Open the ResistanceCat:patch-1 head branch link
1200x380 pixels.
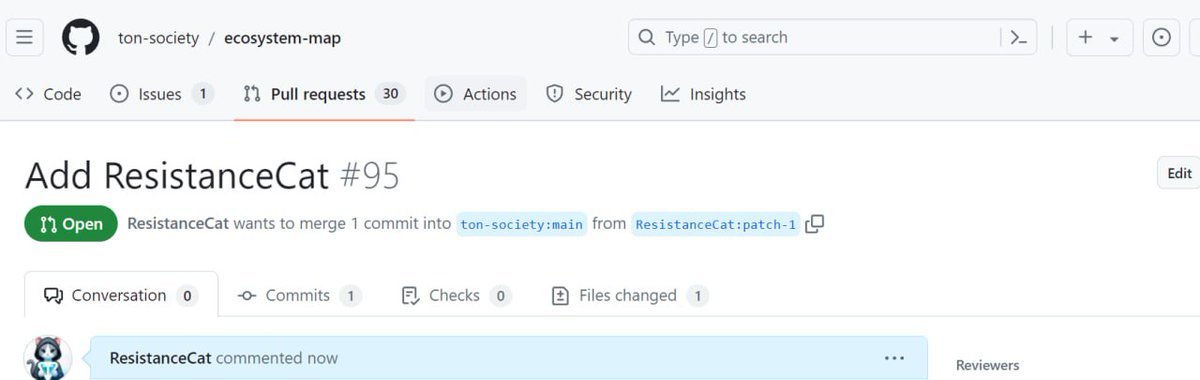[x=716, y=224]
